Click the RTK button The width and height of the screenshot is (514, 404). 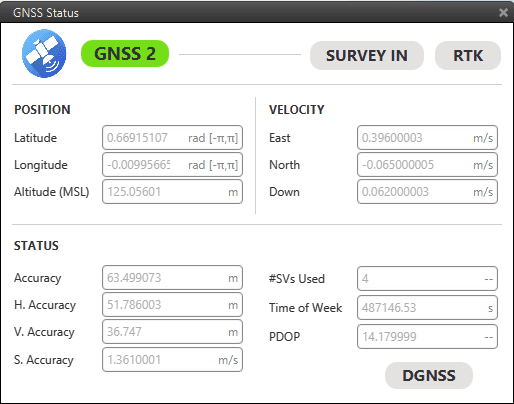(x=468, y=55)
